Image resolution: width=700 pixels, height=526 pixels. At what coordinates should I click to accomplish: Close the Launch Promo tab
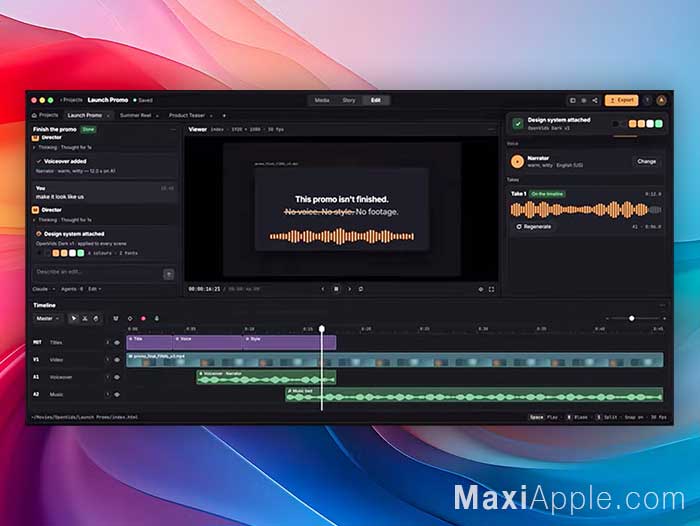(x=108, y=116)
